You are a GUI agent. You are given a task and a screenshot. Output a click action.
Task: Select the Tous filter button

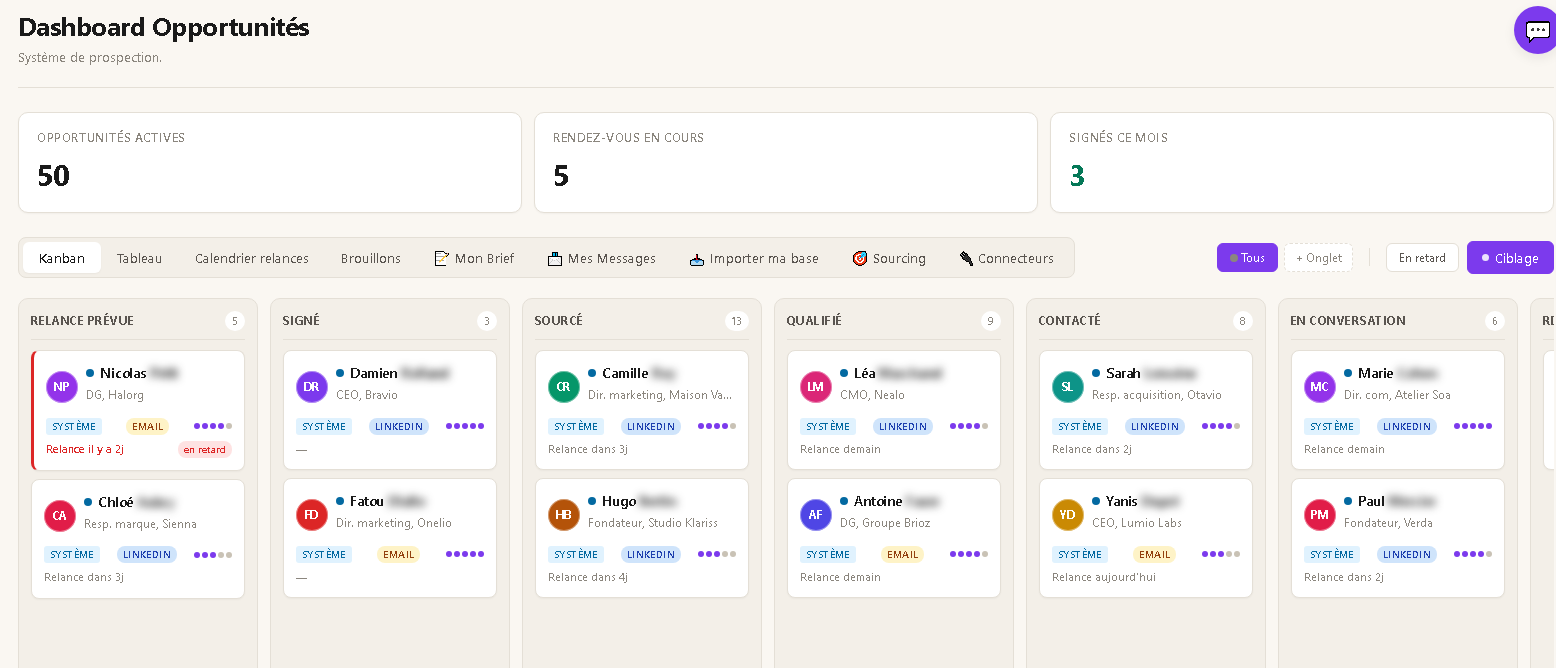pyautogui.click(x=1247, y=258)
